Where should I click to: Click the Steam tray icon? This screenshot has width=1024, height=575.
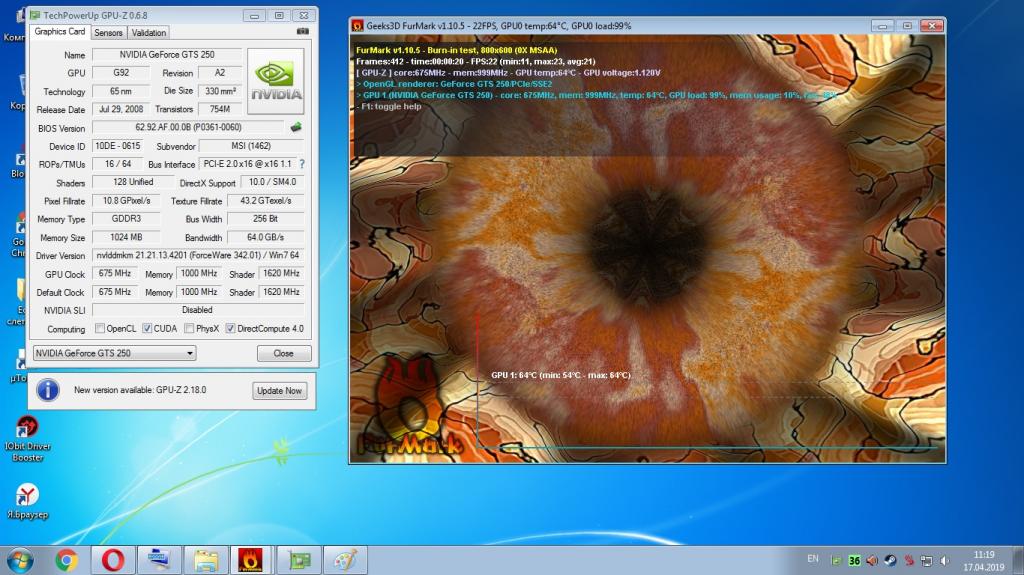click(890, 561)
